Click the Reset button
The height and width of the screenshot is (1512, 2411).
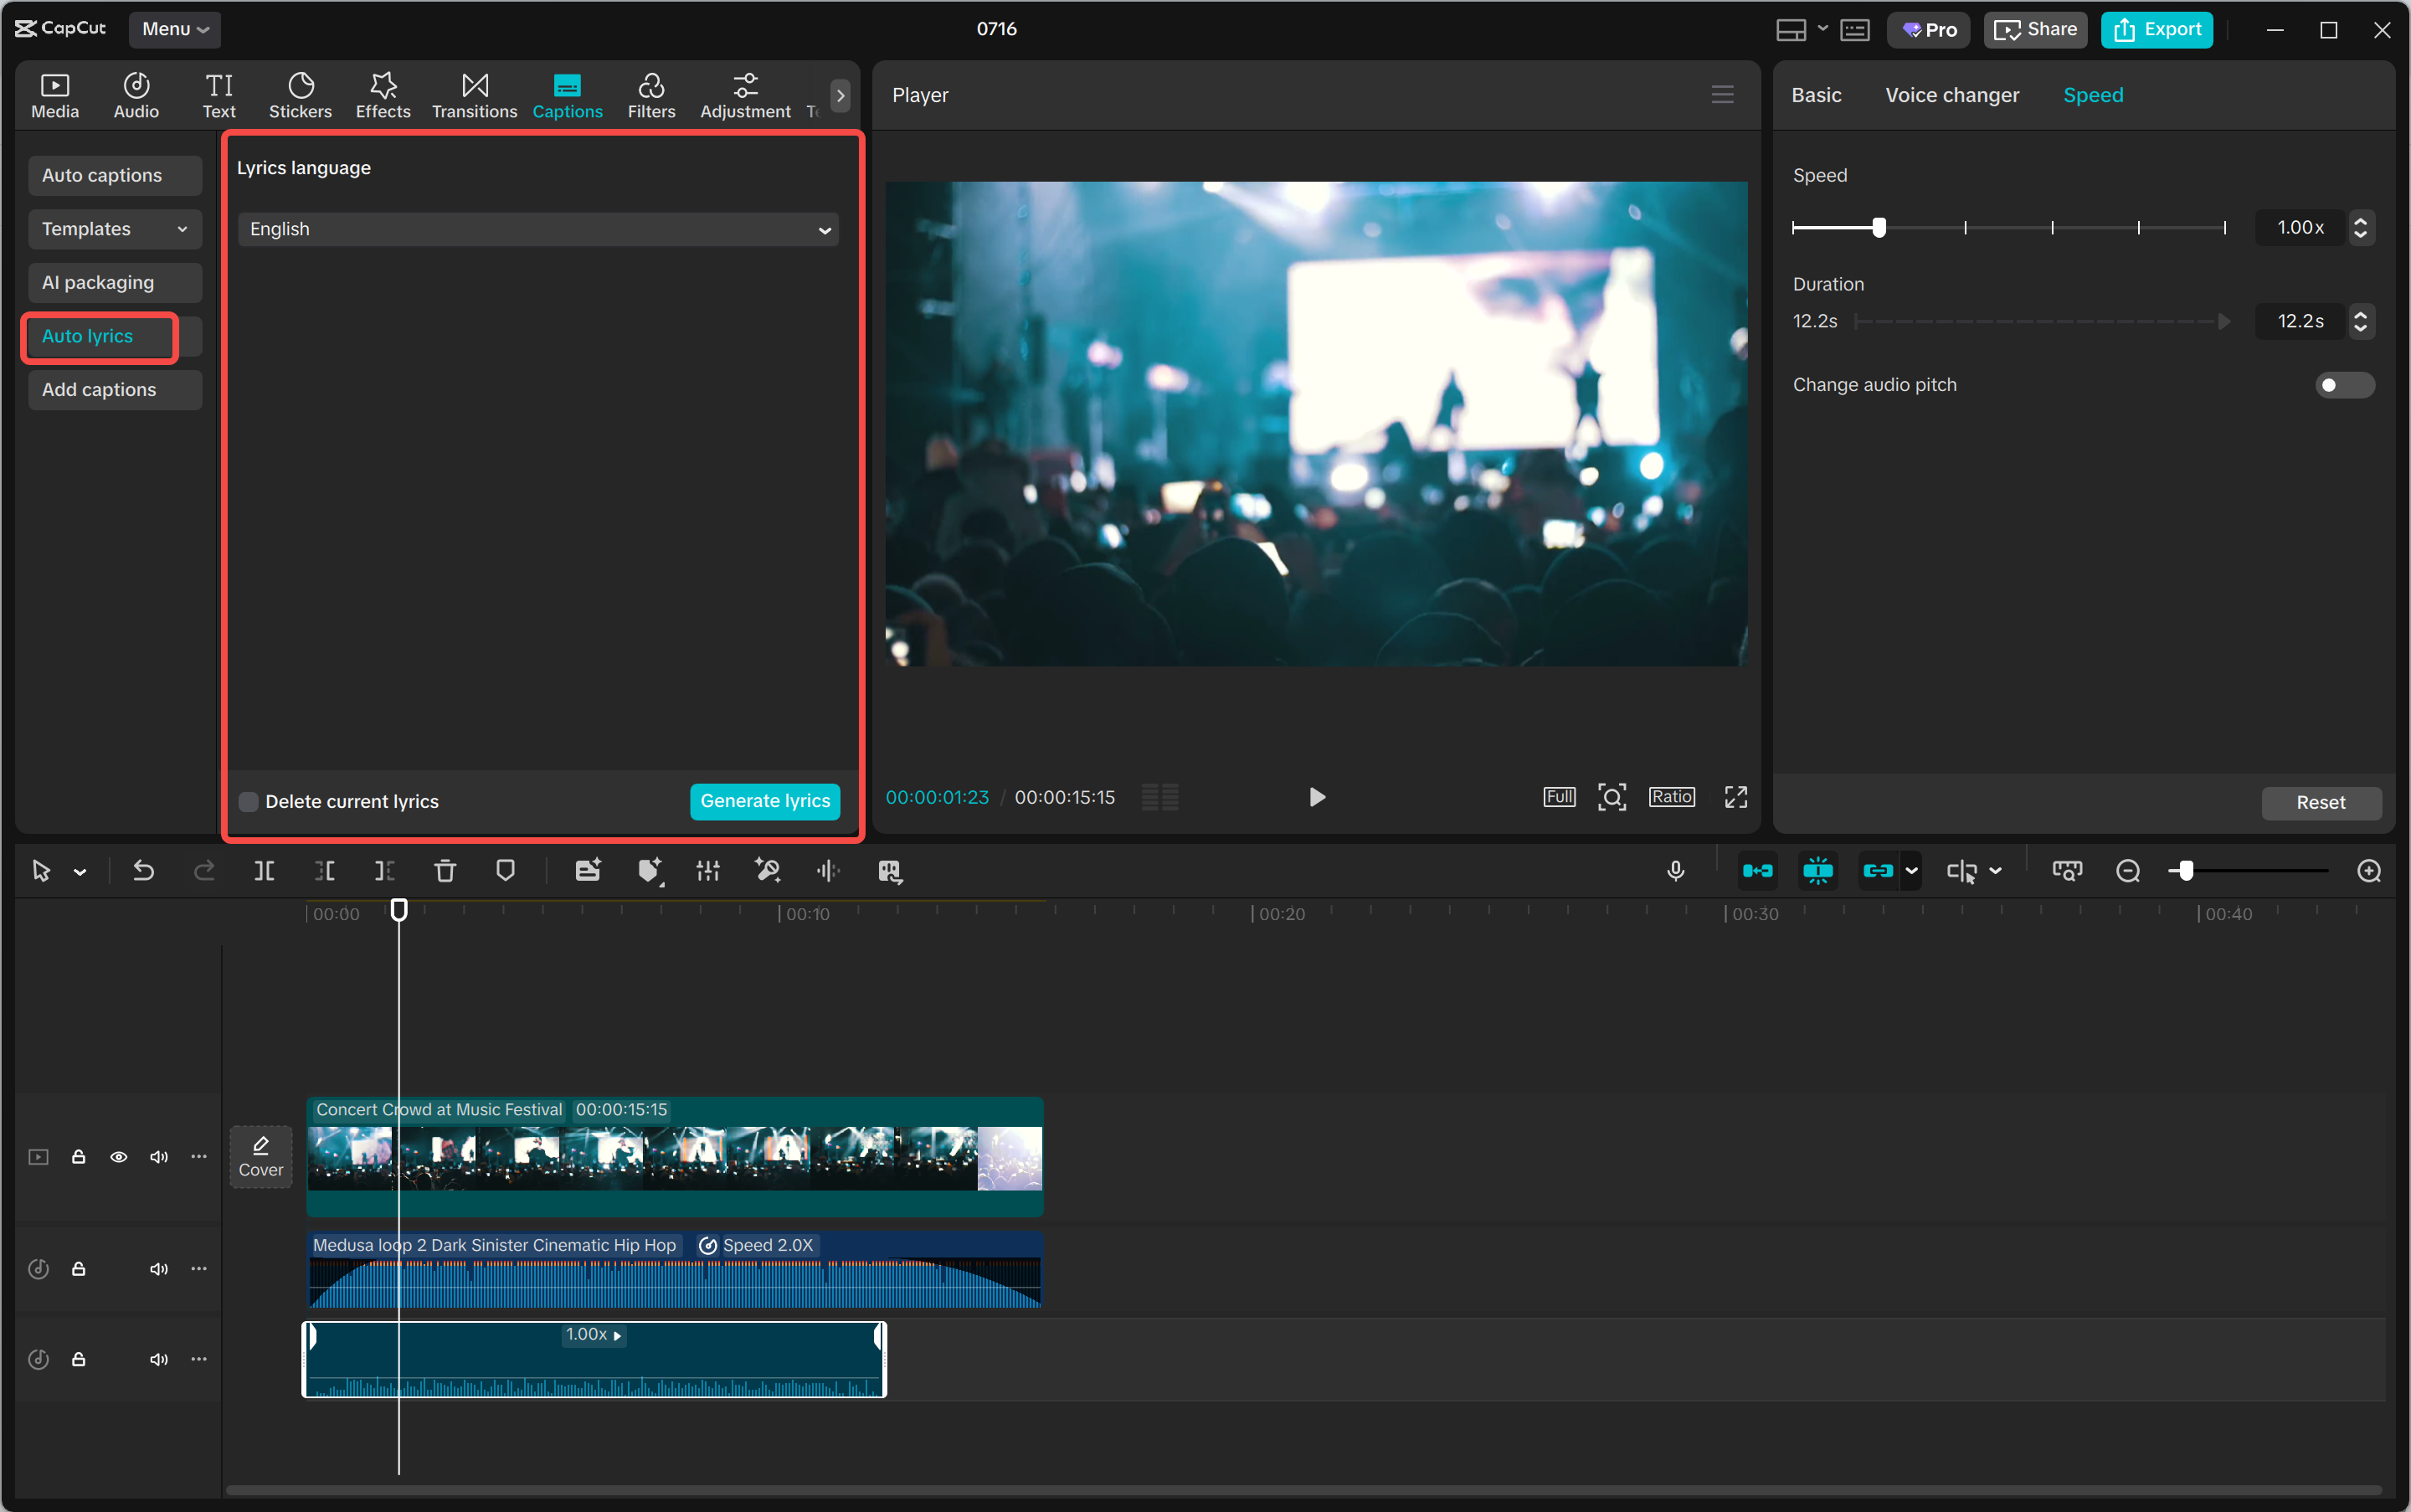pos(2319,802)
